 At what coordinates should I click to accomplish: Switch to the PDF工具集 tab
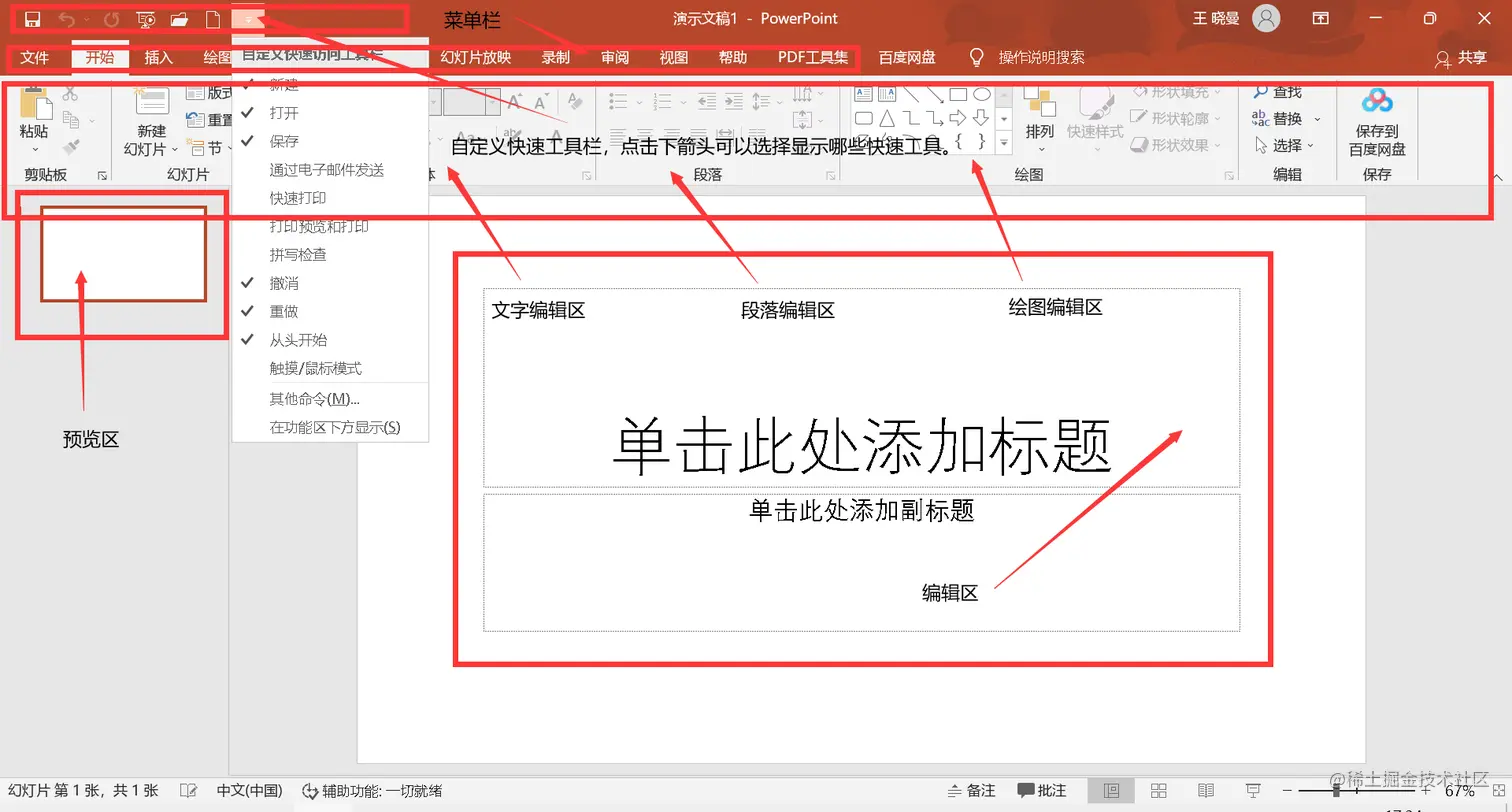tap(813, 57)
